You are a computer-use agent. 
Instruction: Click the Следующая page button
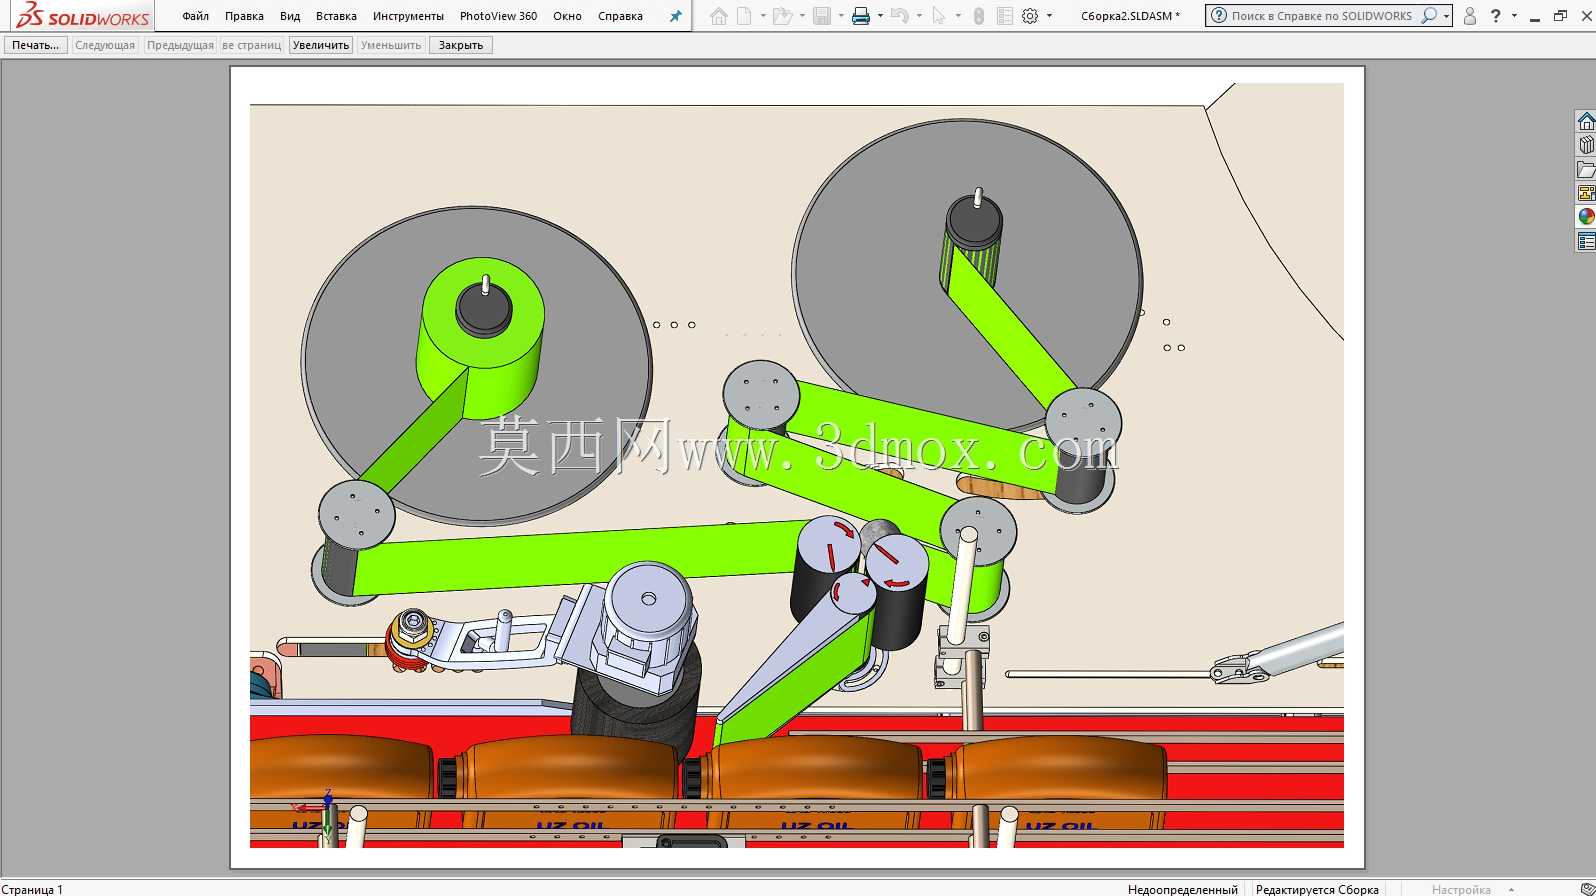(x=105, y=45)
